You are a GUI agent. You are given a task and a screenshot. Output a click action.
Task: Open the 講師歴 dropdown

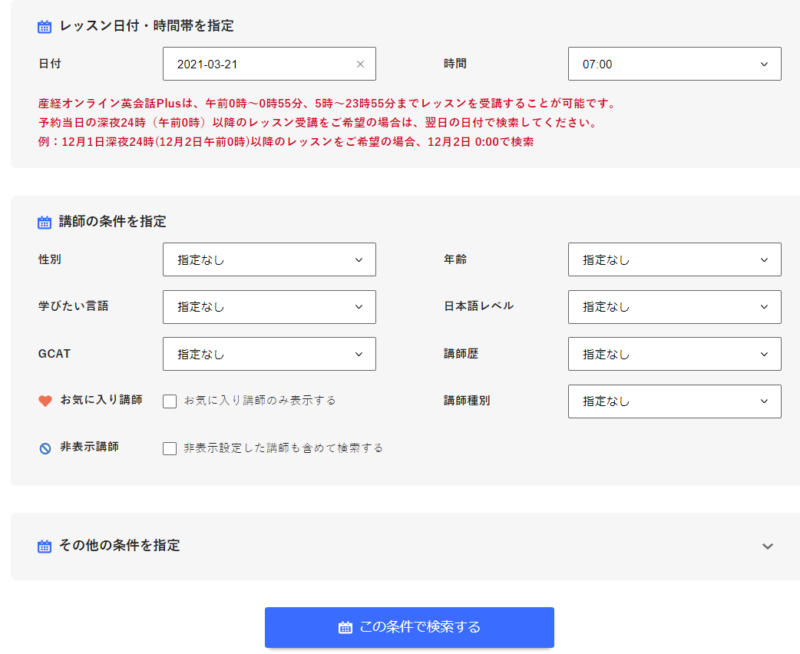(x=674, y=354)
